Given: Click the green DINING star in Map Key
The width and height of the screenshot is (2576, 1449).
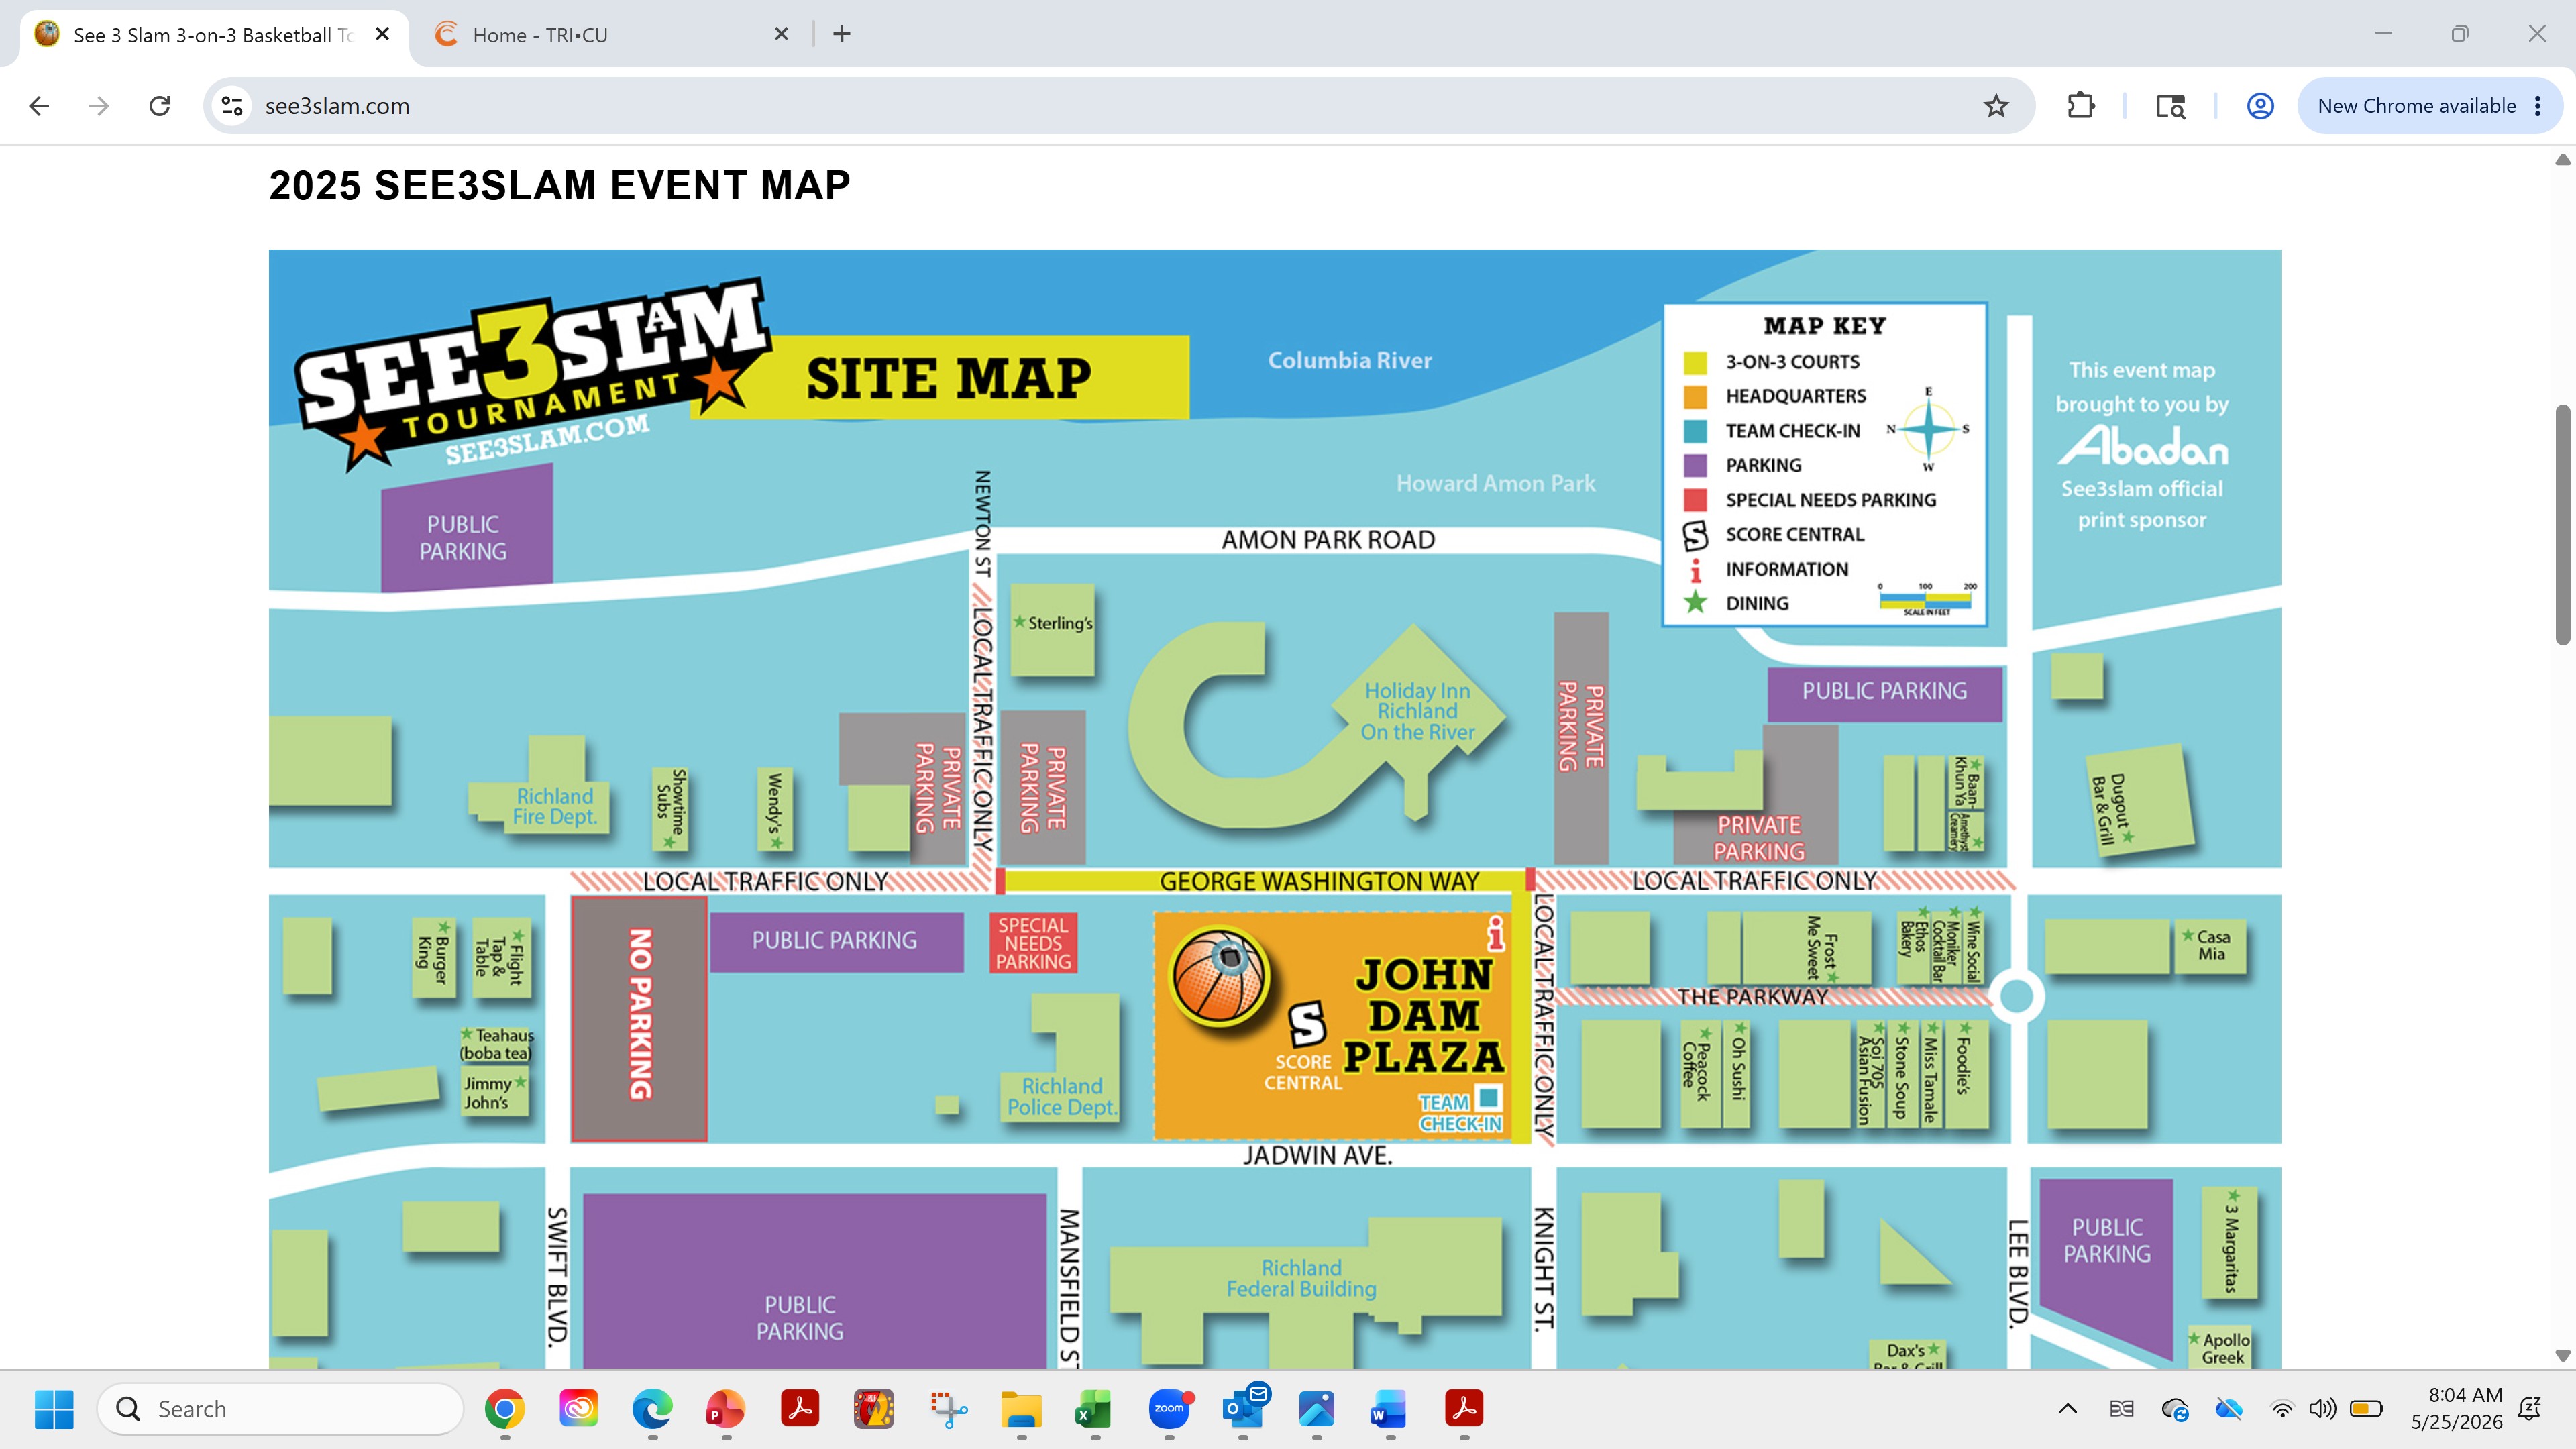Looking at the screenshot, I should coord(1695,602).
